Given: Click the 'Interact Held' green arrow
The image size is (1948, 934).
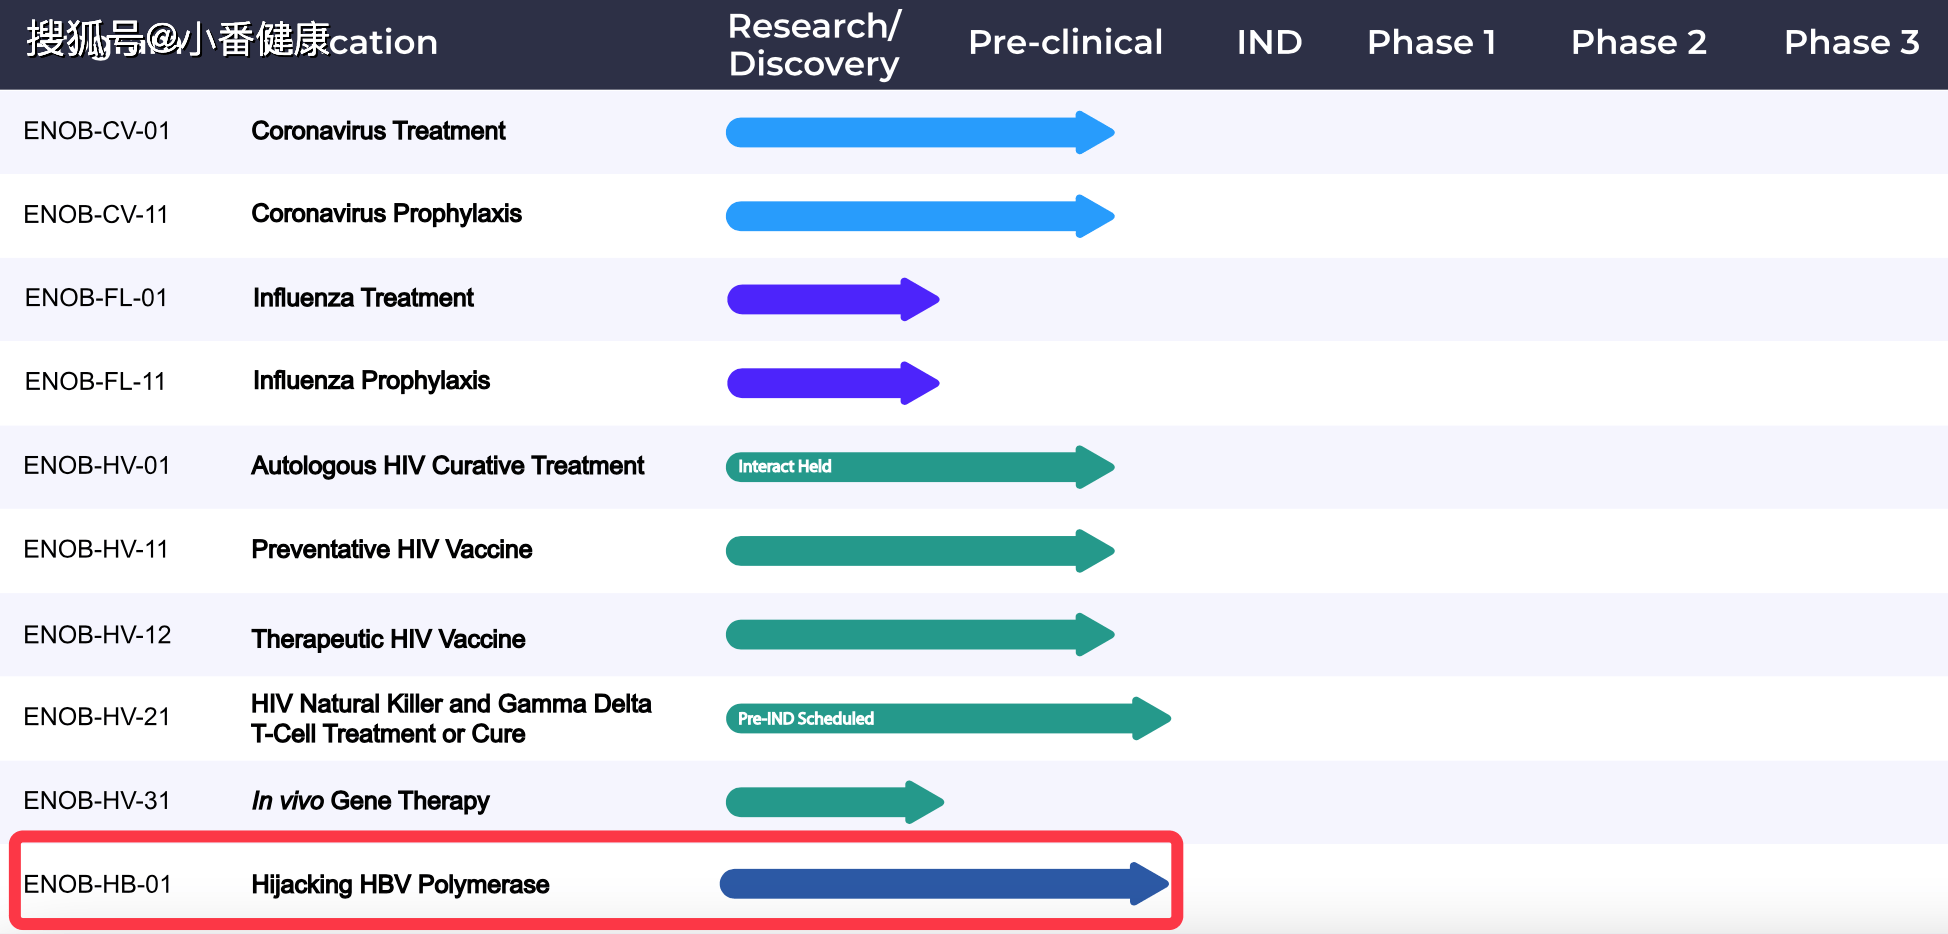Looking at the screenshot, I should click(x=918, y=467).
